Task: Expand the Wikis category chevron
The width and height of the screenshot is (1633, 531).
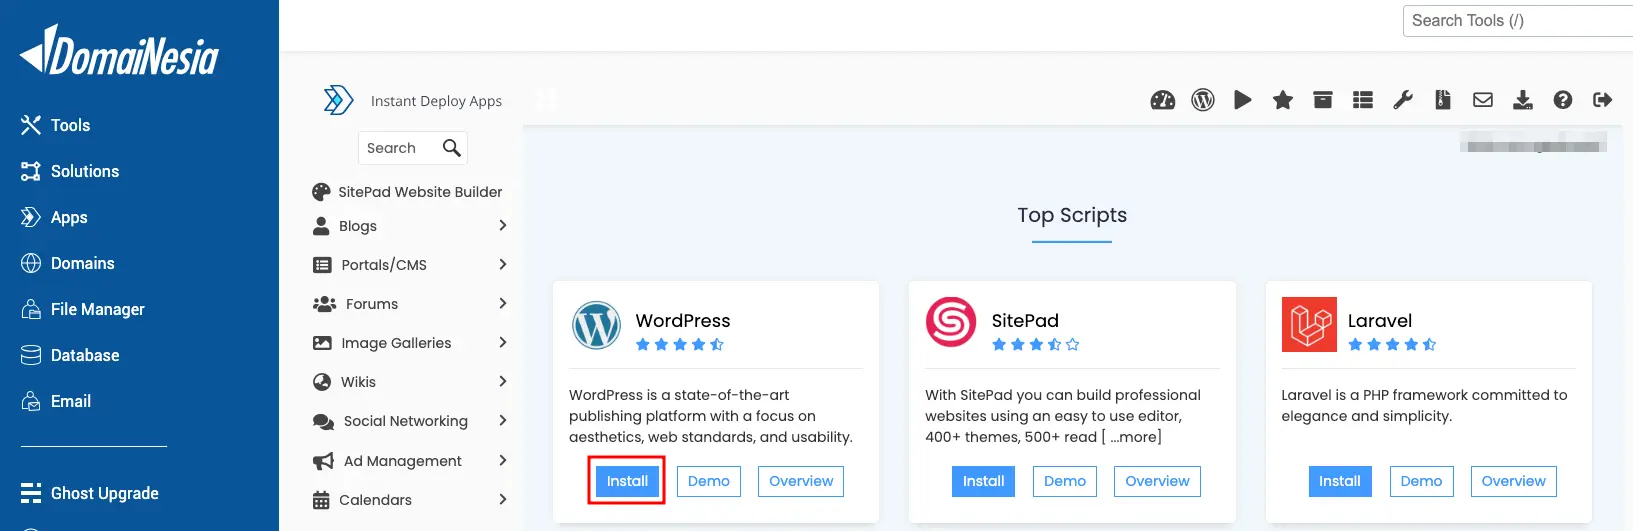Action: [503, 381]
